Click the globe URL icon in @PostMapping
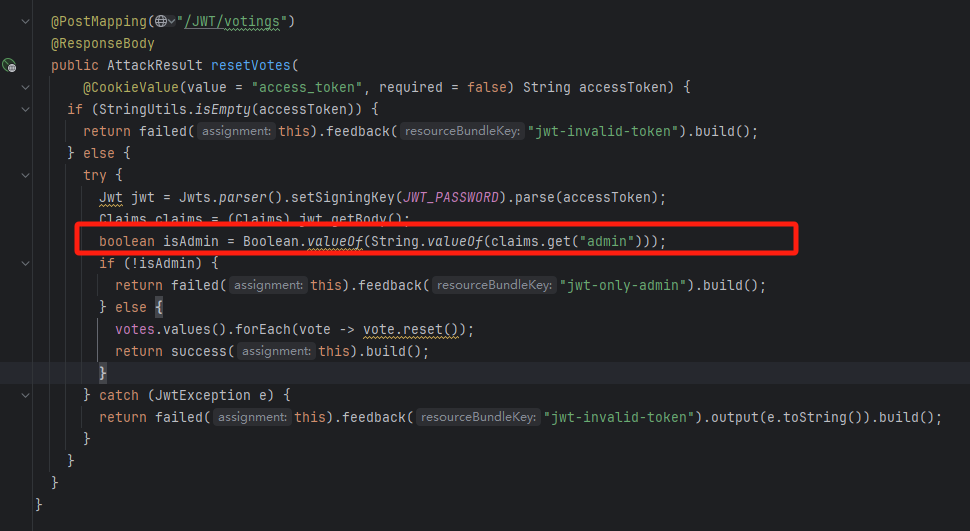Screen dimensions: 970x531 coord(161,21)
